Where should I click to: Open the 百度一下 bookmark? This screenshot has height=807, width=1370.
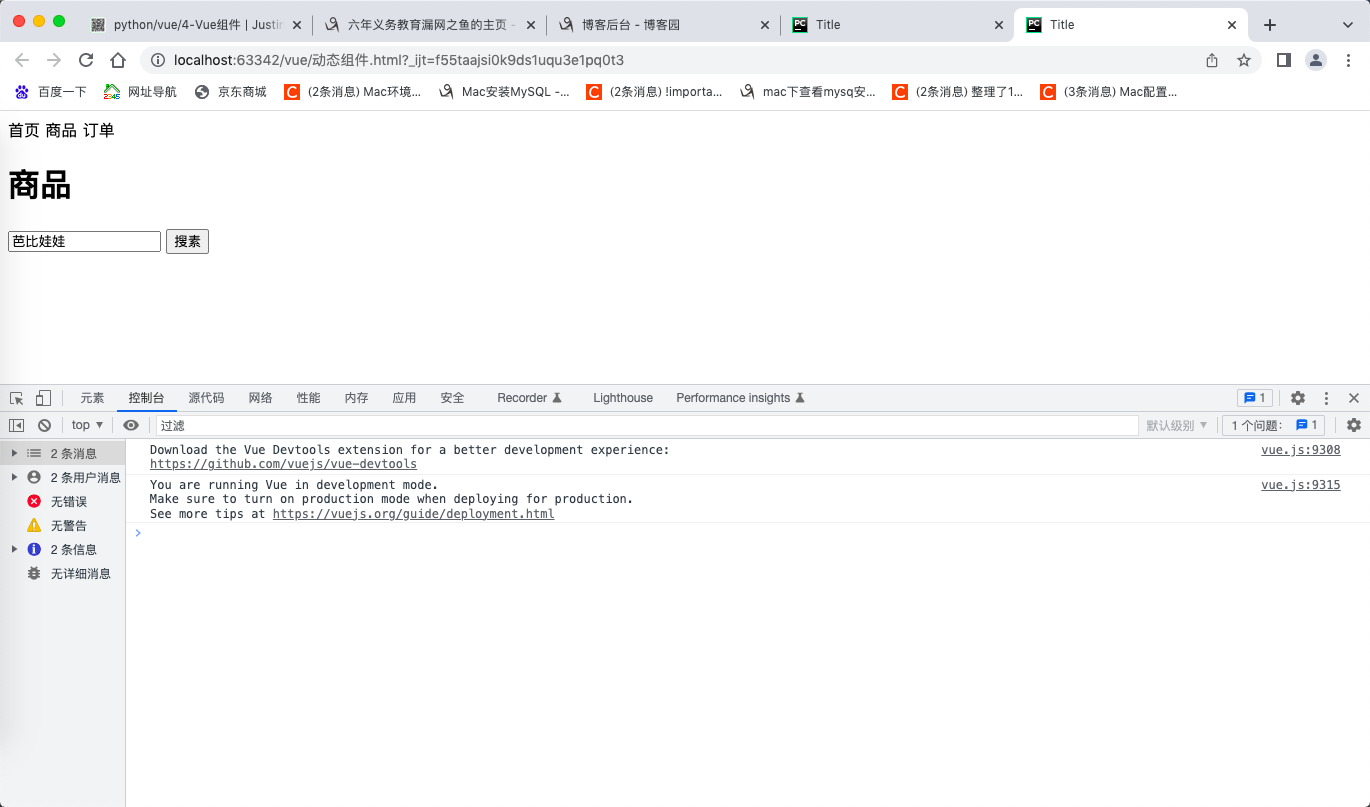(51, 92)
